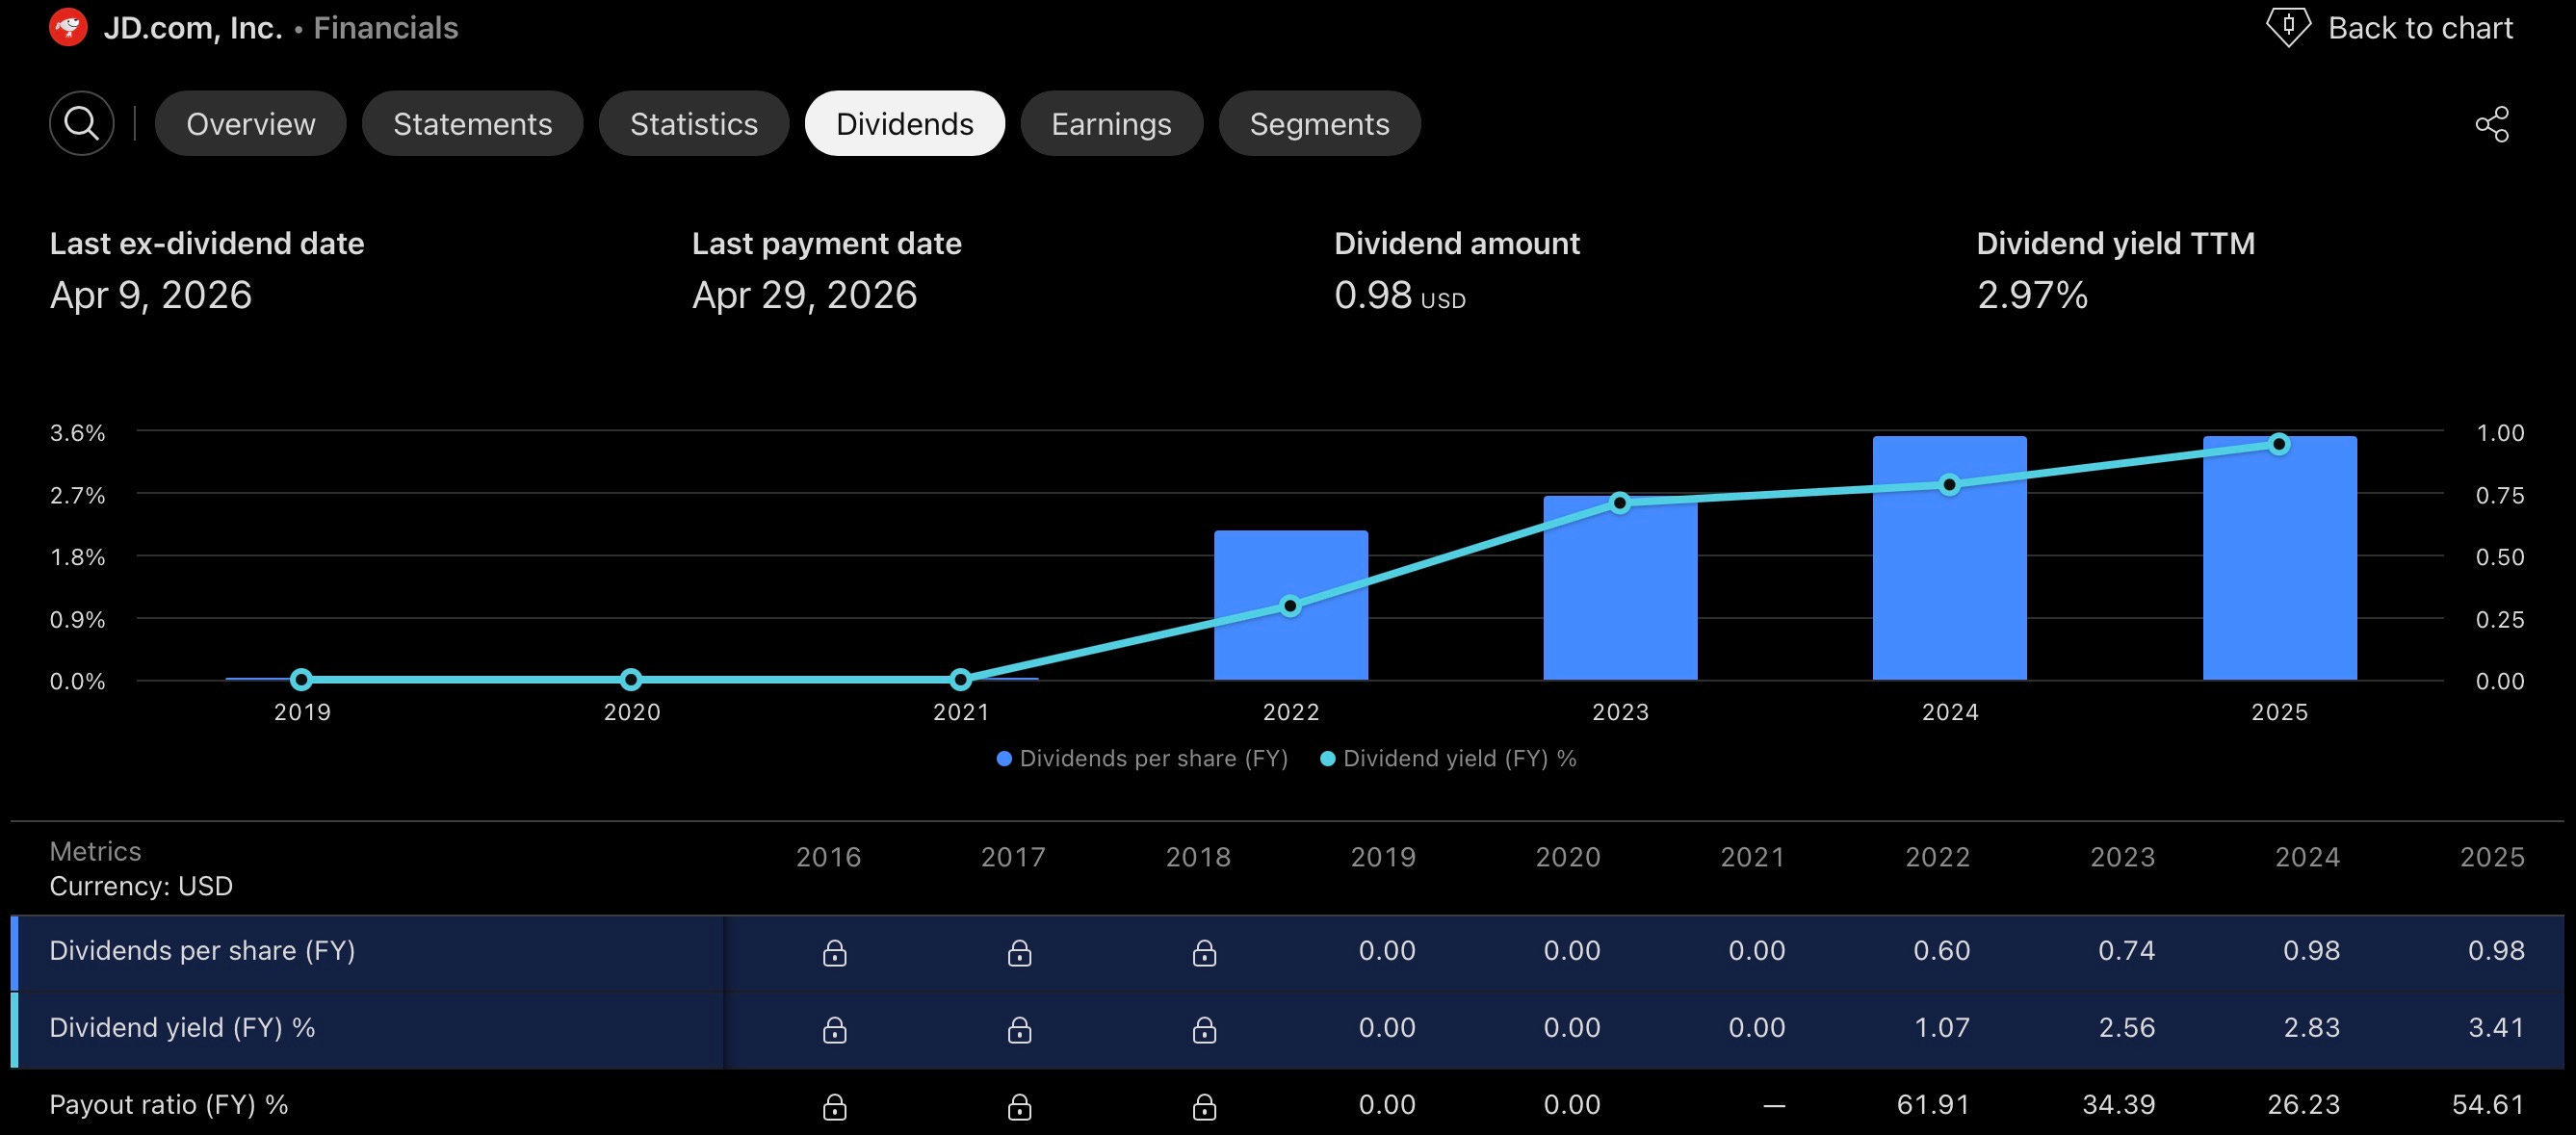Click the share icon at top right

click(2492, 124)
